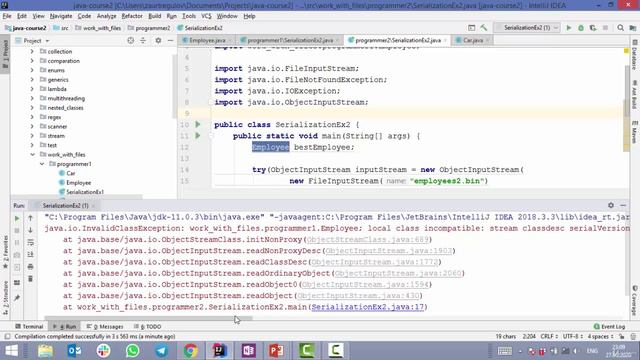Start debugging with the bug icon

pyautogui.click(x=581, y=28)
